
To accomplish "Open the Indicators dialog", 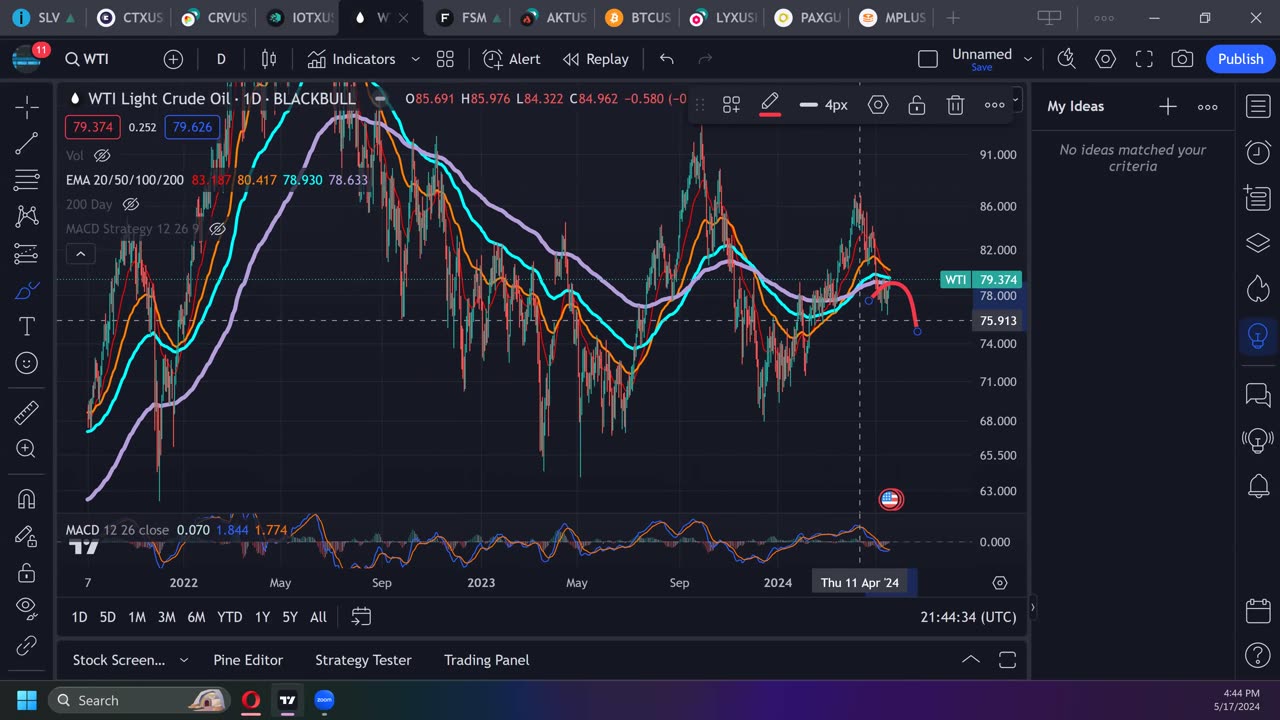I will (351, 59).
